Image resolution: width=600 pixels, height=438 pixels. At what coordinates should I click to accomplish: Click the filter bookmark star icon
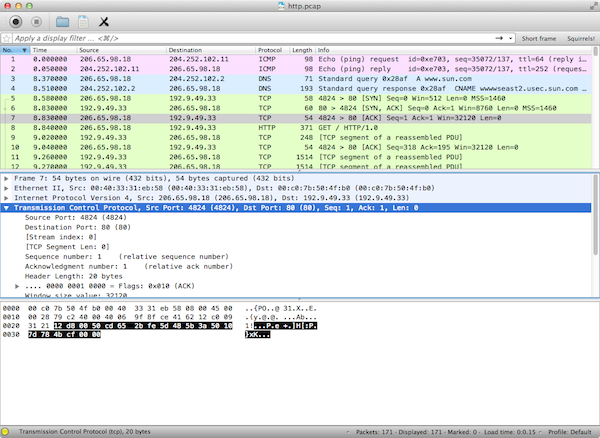click(x=7, y=38)
